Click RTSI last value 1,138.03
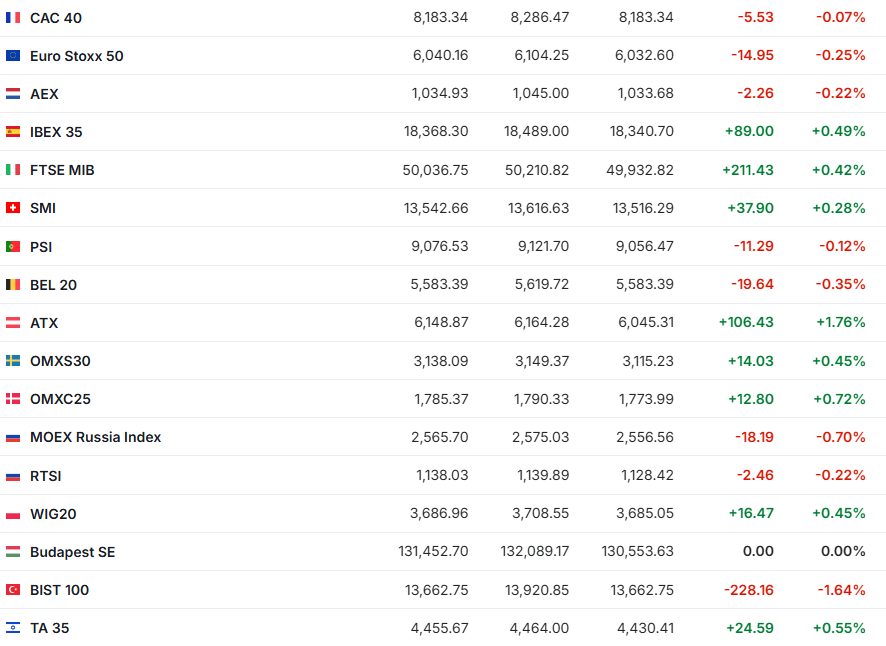This screenshot has height=646, width=886. click(442, 475)
